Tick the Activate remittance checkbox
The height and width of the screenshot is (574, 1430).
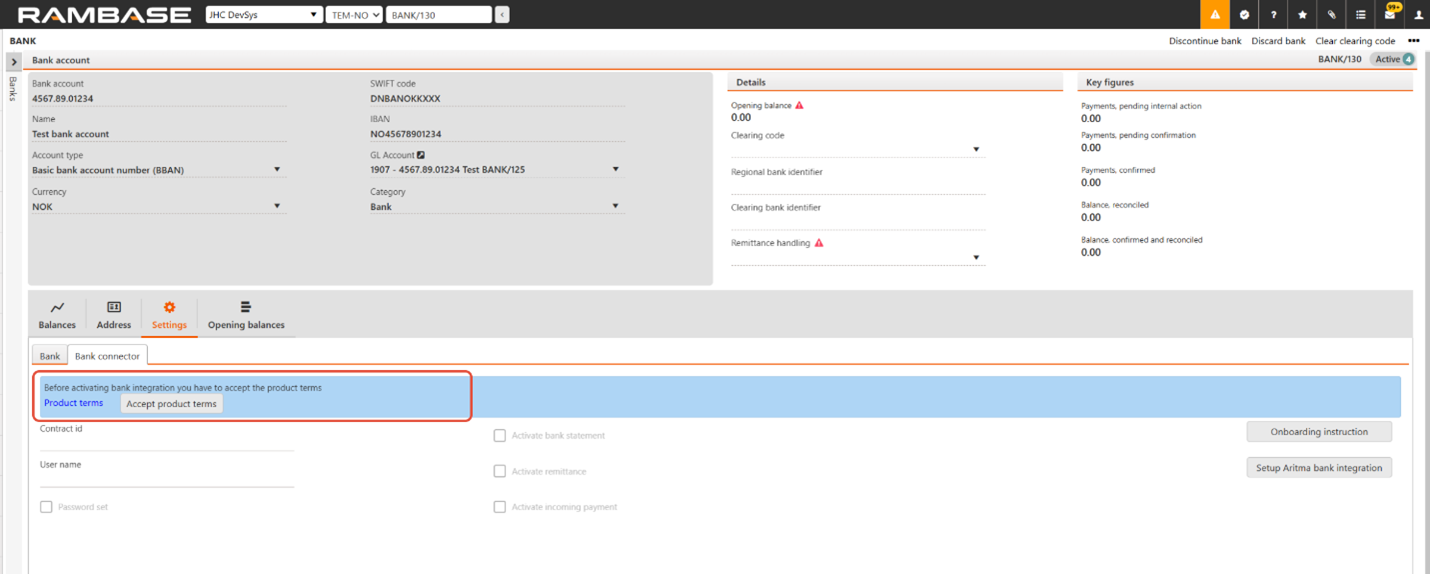click(x=500, y=472)
